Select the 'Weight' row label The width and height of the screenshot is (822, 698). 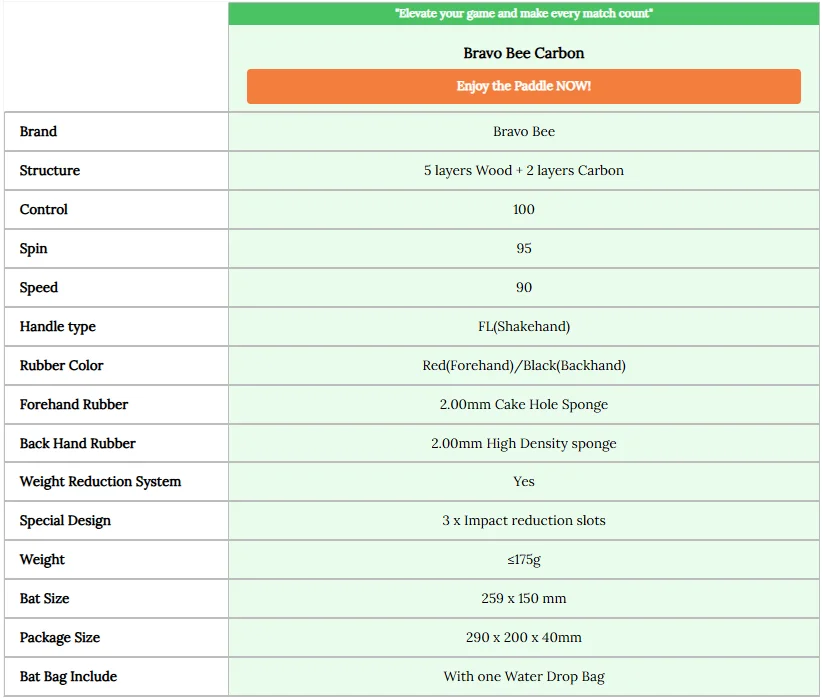coord(42,560)
